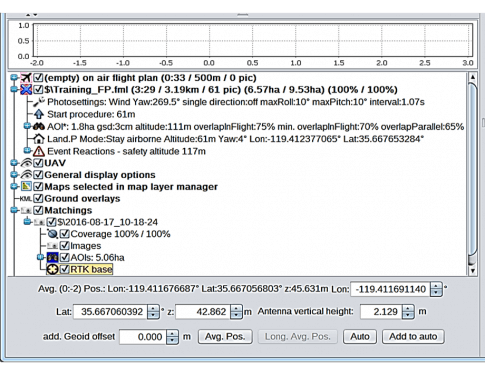Image resolution: width=485 pixels, height=375 pixels.
Task: Click the add. Geoid offset field
Action: (x=143, y=337)
